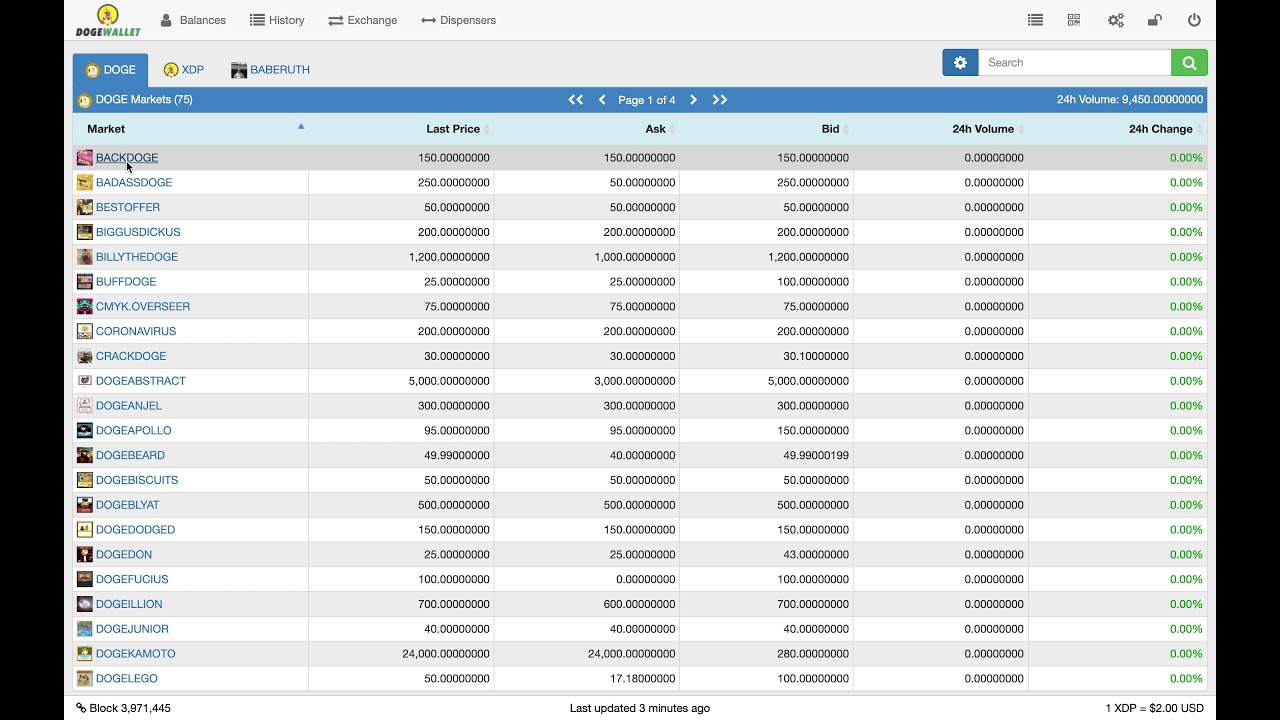Go to previous page arrow
Image resolution: width=1280 pixels, height=720 pixels.
tap(602, 100)
